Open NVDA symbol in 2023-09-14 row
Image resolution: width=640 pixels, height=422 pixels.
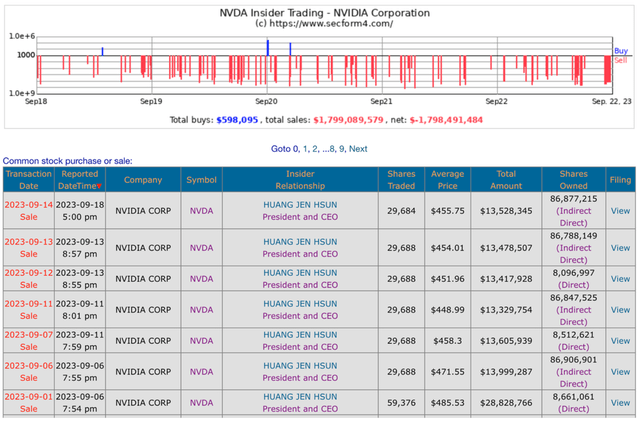pyautogui.click(x=201, y=211)
